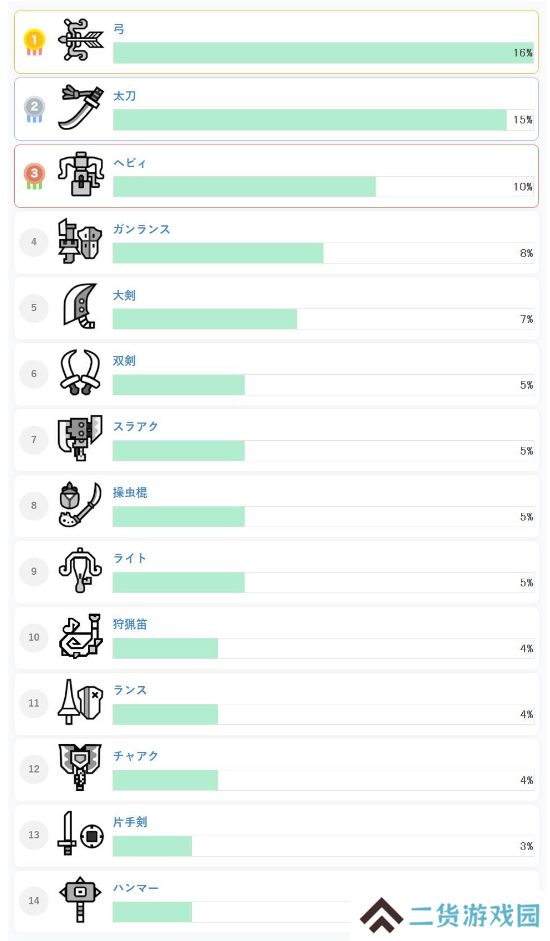Select the dual blades (双剣) icon
Image resolution: width=550 pixels, height=941 pixels.
(x=80, y=372)
